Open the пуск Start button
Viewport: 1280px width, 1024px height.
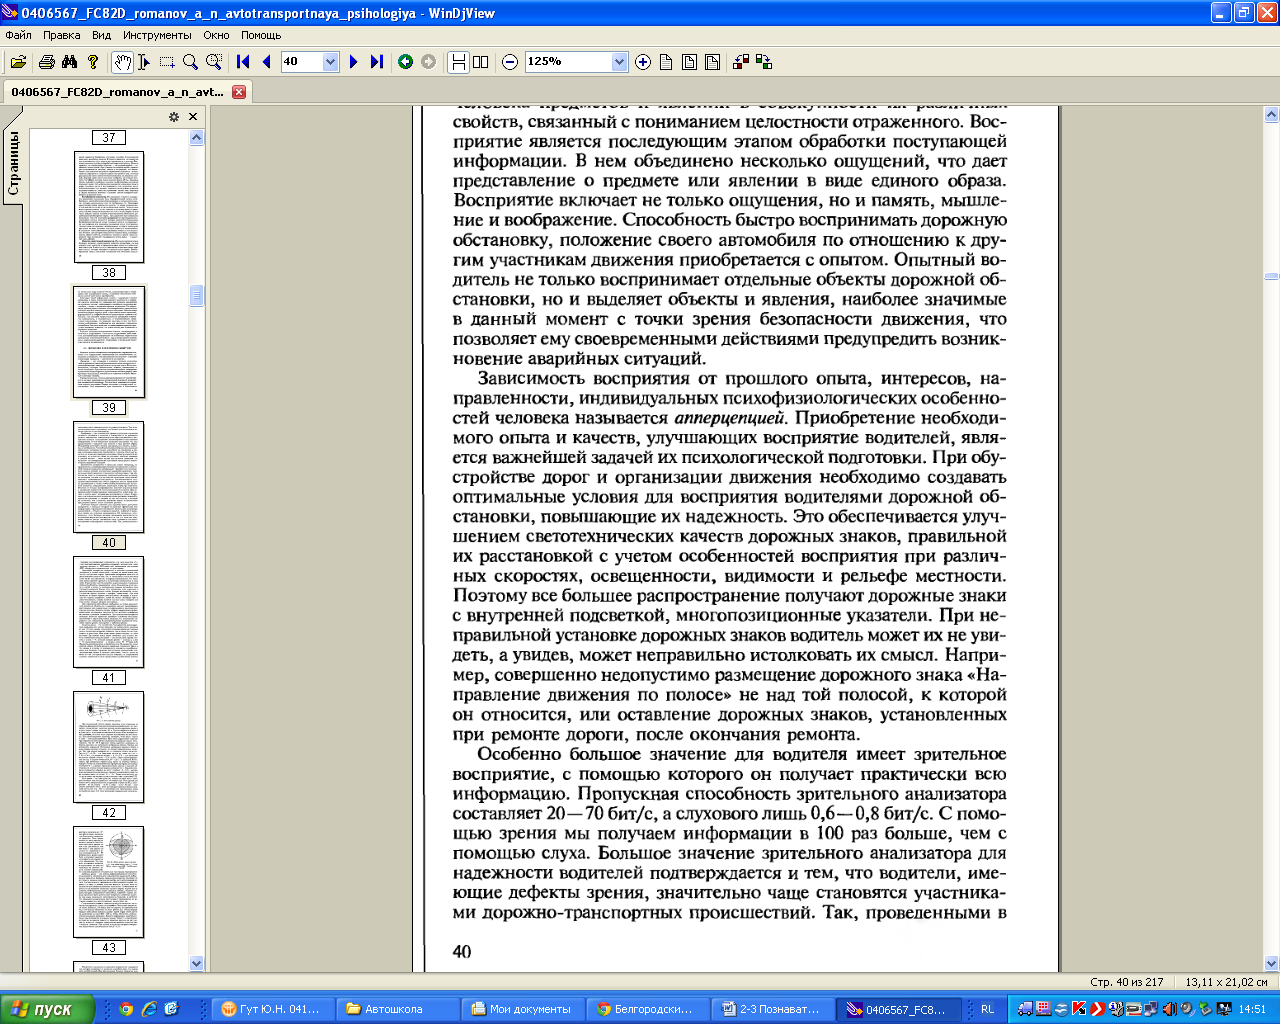click(48, 1009)
